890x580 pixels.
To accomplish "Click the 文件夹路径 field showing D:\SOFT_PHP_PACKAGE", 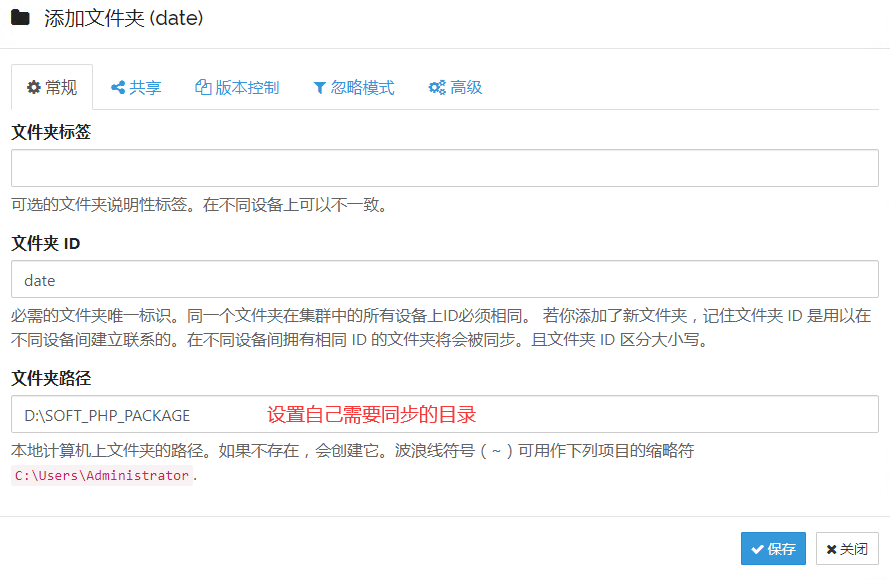I will pyautogui.click(x=444, y=414).
